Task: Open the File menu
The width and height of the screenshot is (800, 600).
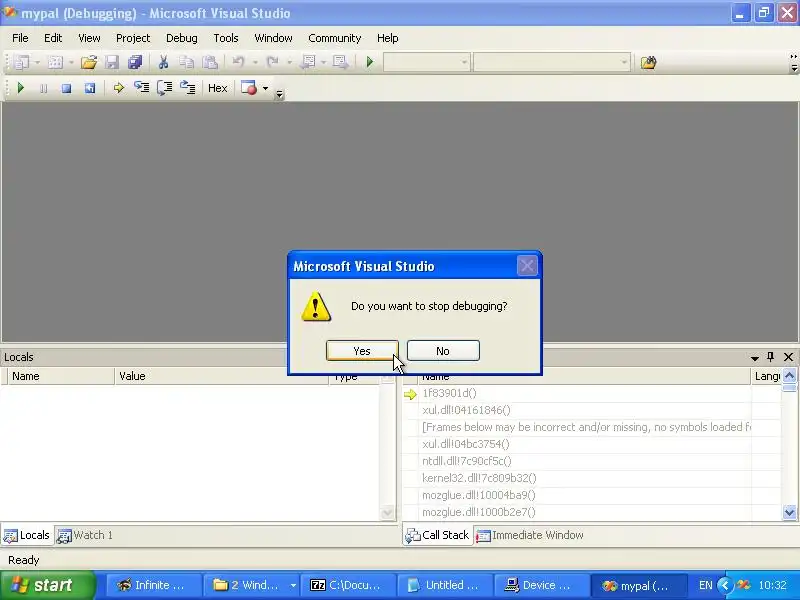Action: tap(20, 38)
